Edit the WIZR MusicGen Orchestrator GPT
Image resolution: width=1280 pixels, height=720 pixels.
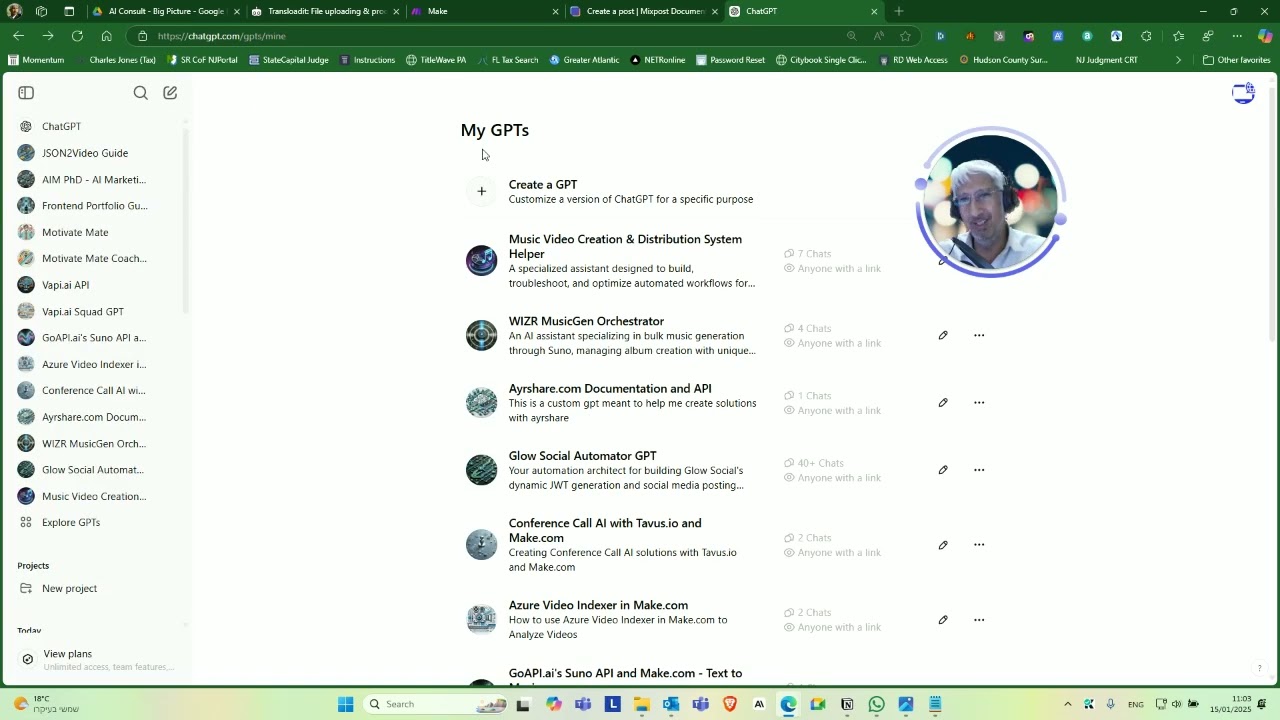coord(943,335)
